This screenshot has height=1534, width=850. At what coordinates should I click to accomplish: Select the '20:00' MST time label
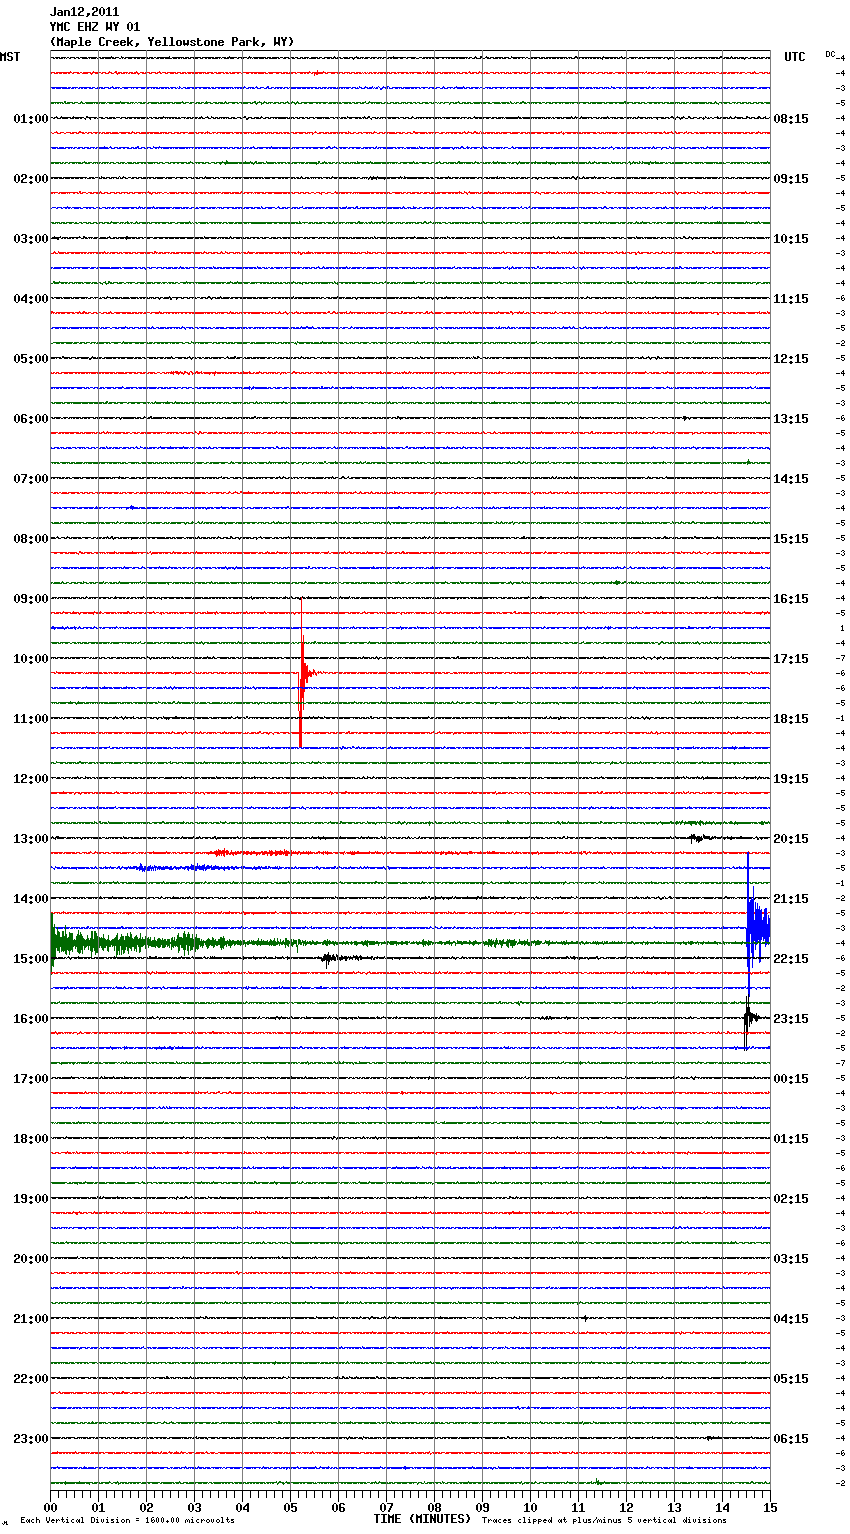coord(31,1259)
